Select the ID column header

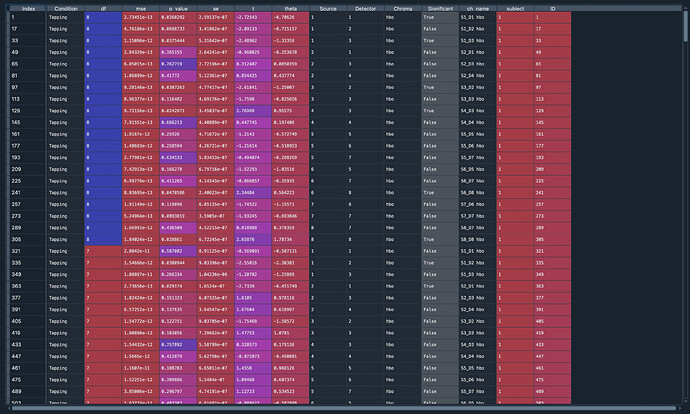[x=552, y=8]
